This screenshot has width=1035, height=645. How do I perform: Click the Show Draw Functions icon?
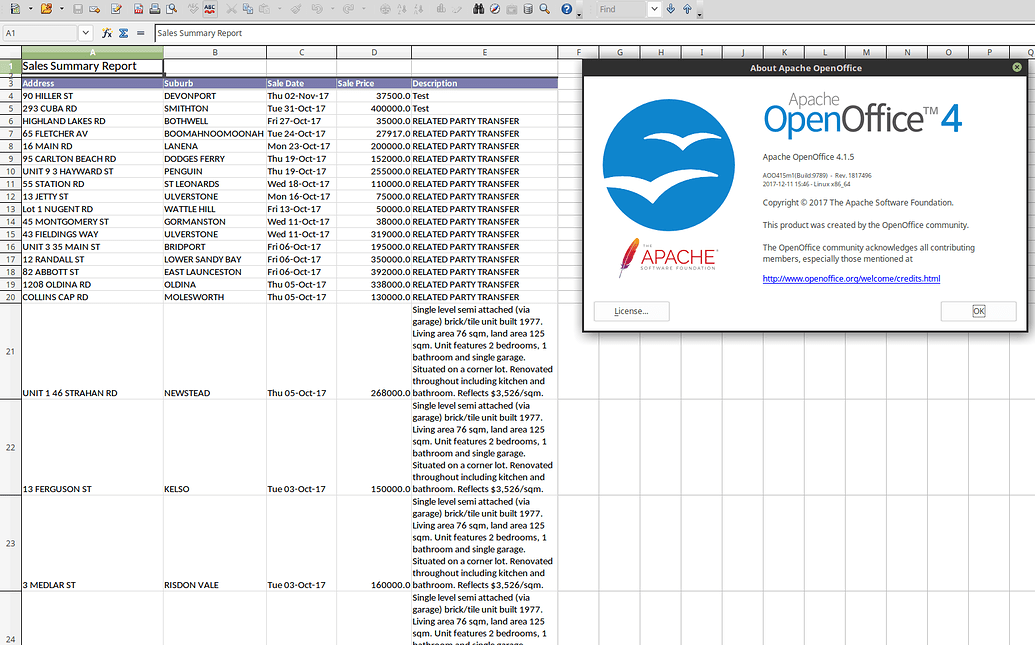[x=457, y=9]
